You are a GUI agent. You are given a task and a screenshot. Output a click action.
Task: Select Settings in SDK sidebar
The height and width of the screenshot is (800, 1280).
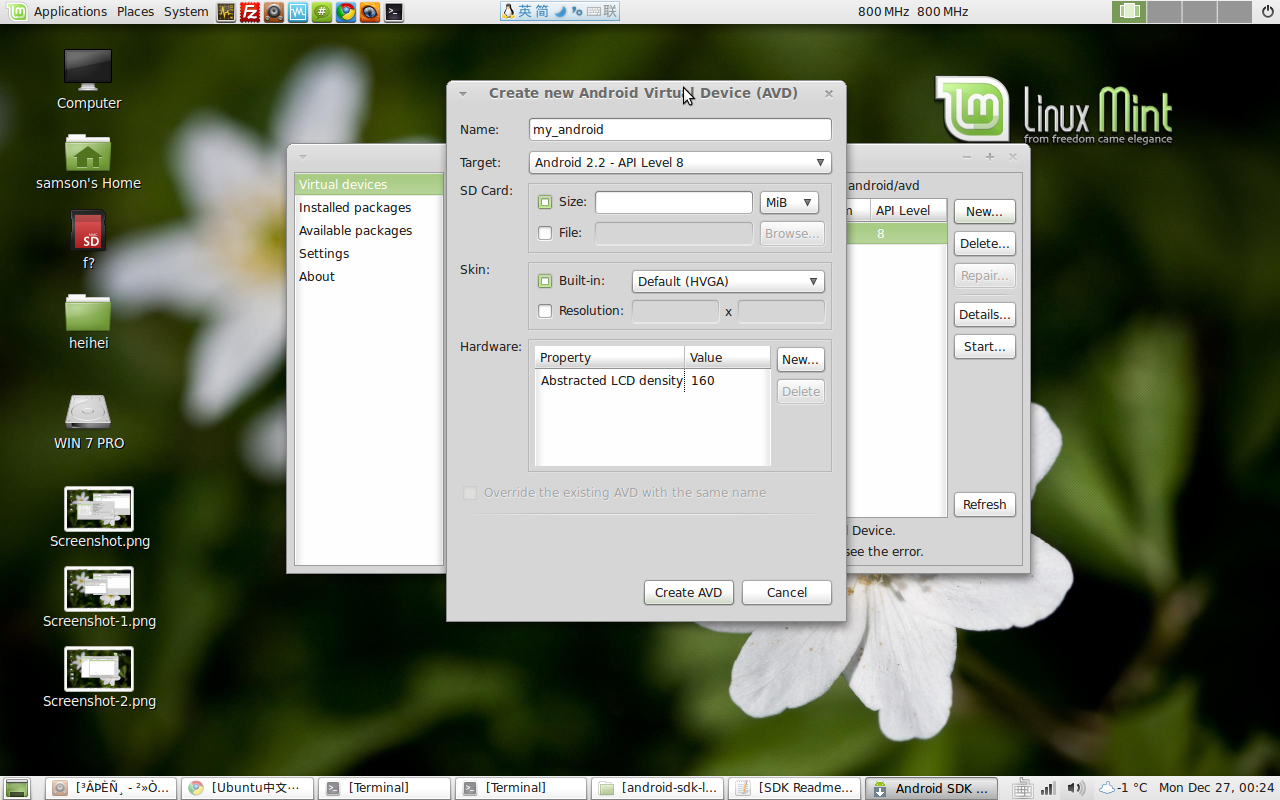[x=369, y=253]
